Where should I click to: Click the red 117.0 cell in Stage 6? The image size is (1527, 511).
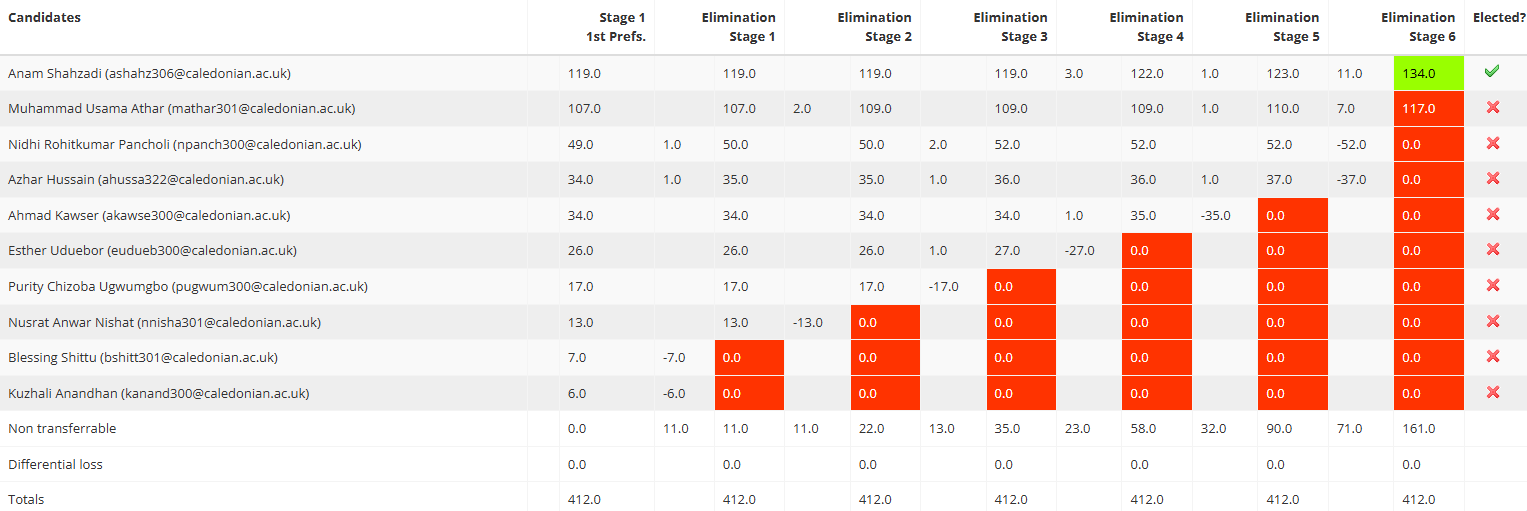click(x=1428, y=109)
